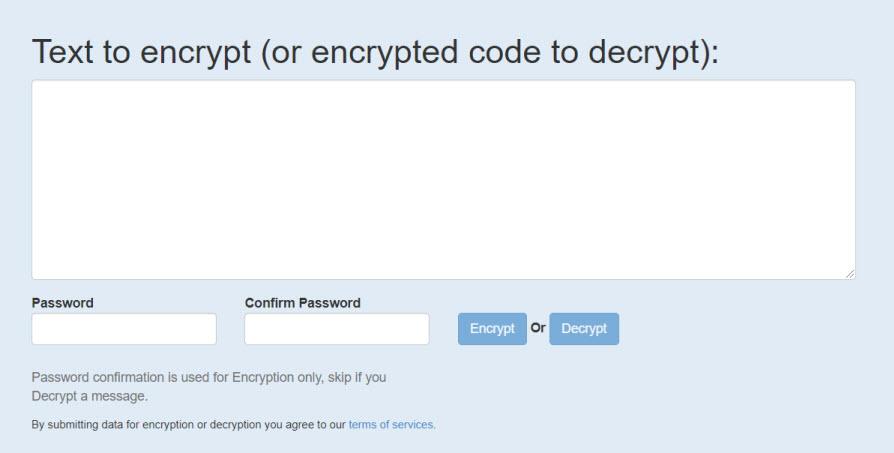
Task: Click the word "Text" starting the heading
Action: tap(66, 52)
